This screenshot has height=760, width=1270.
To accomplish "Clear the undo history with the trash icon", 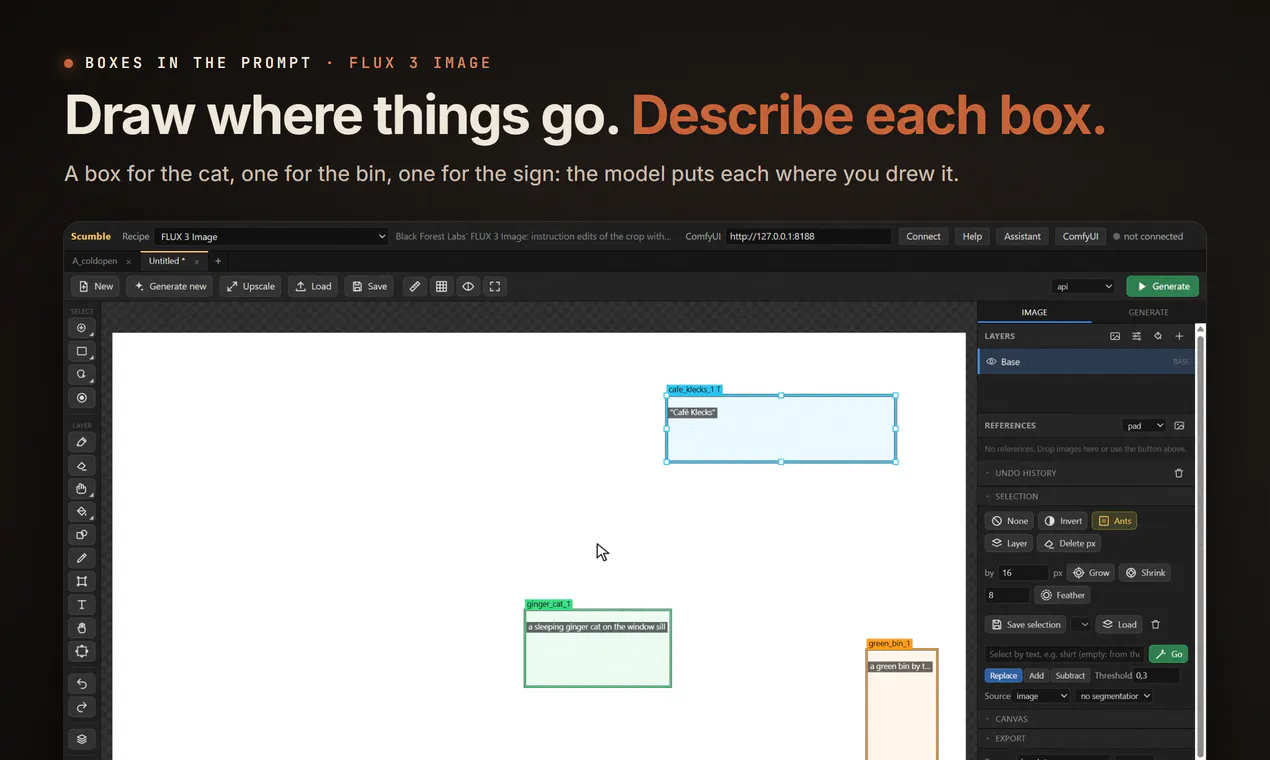I will (1178, 473).
